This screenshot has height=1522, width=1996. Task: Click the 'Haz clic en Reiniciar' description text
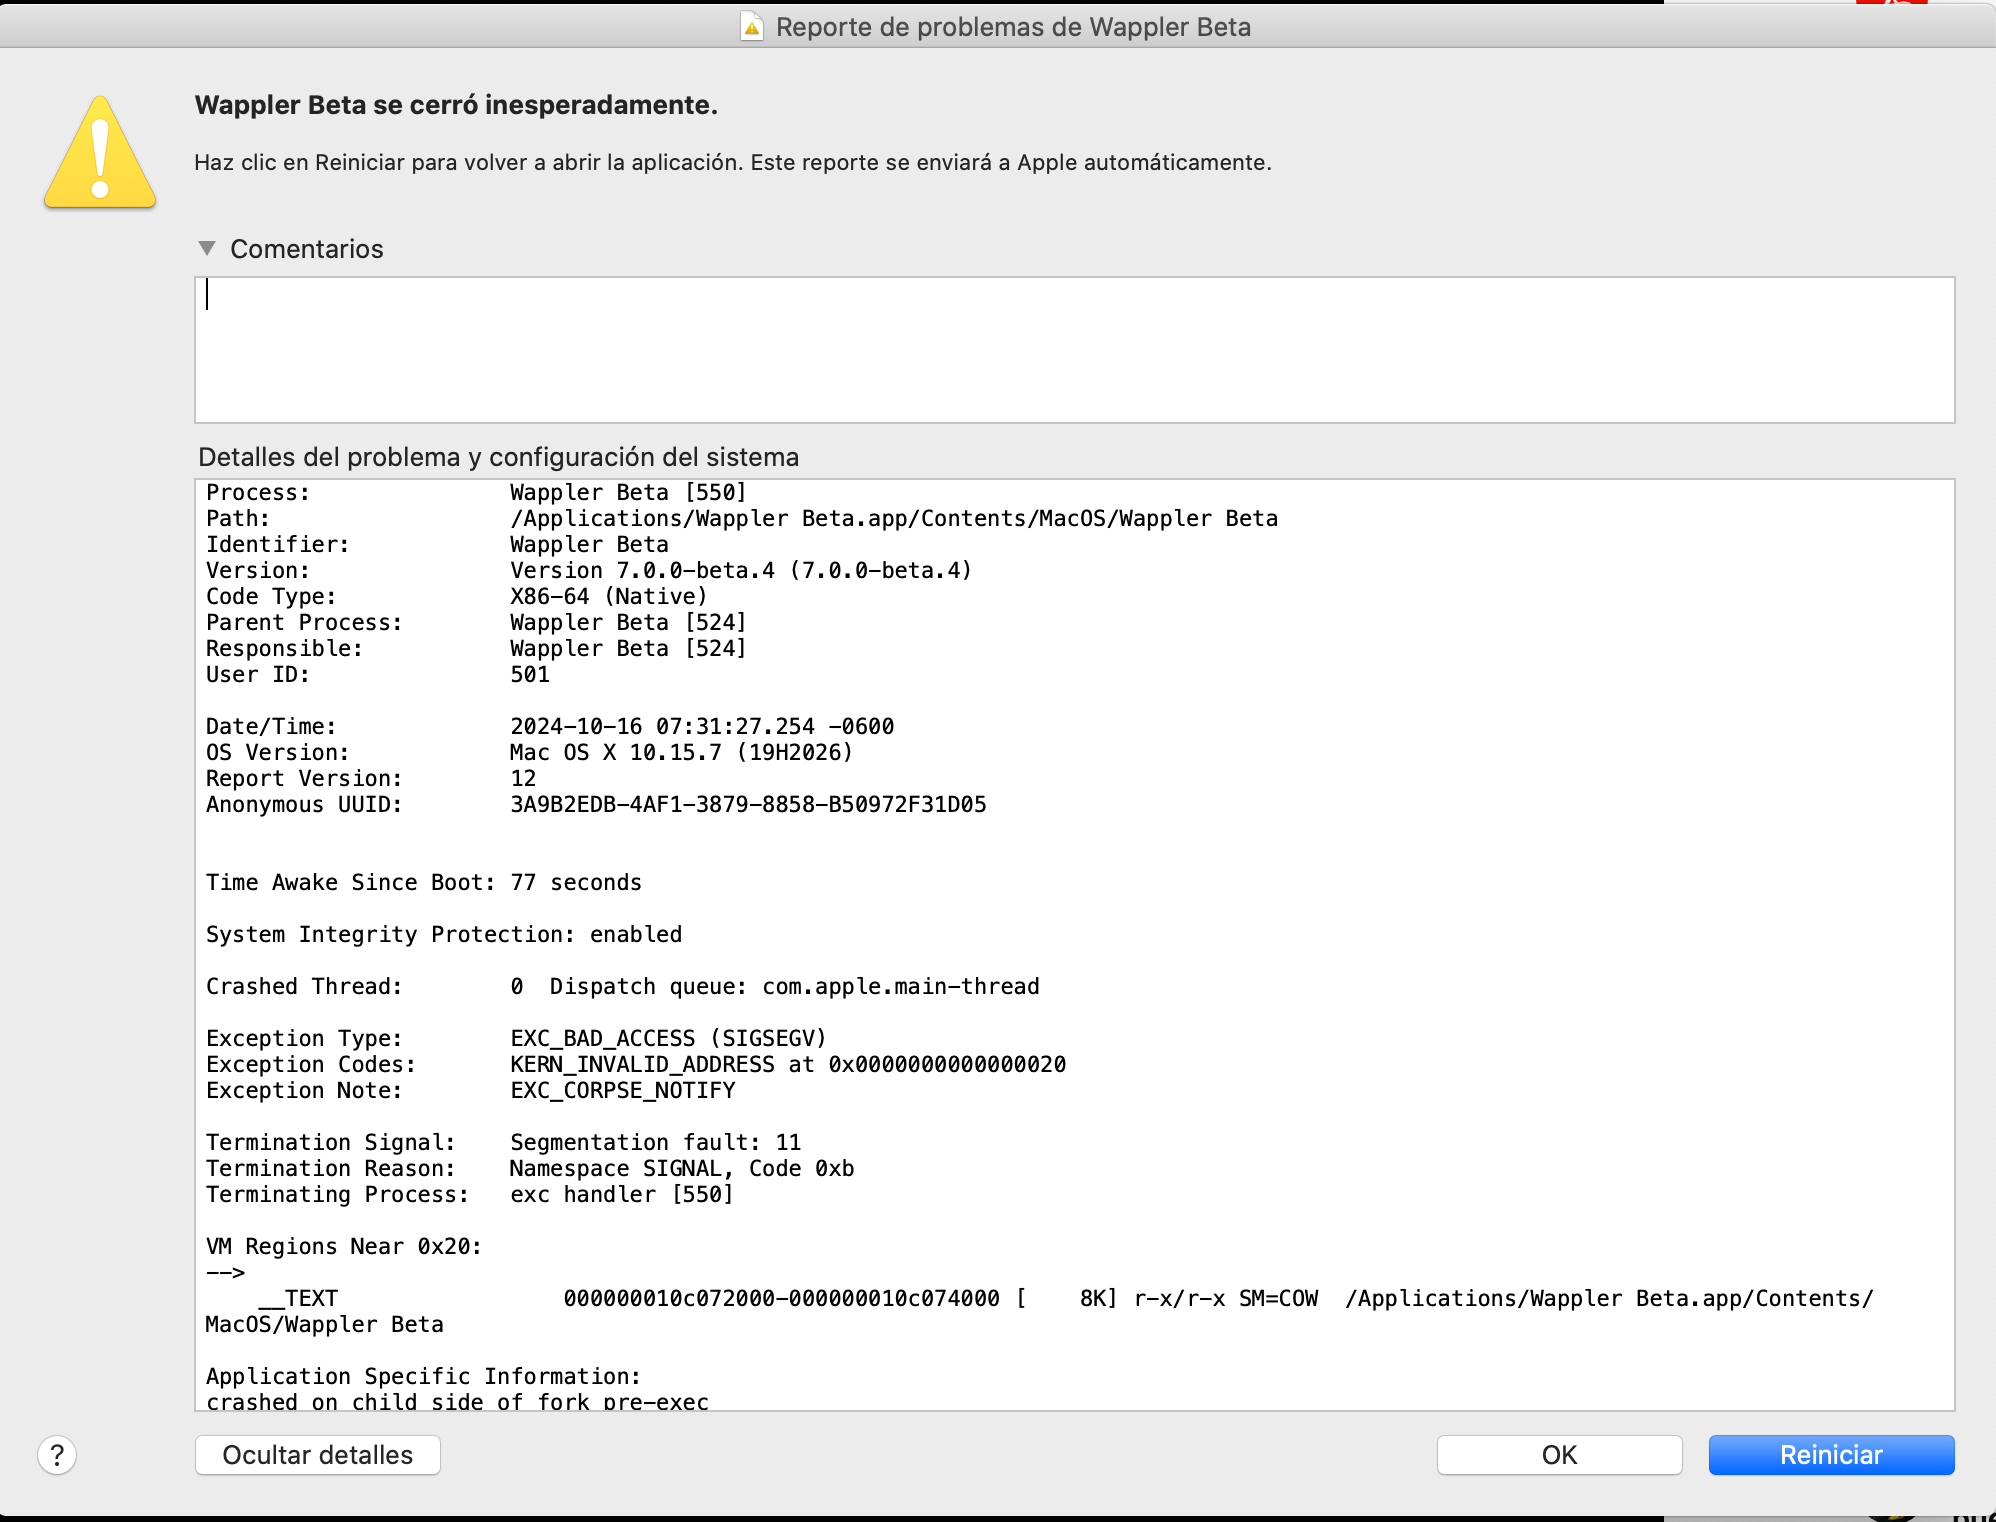732,162
